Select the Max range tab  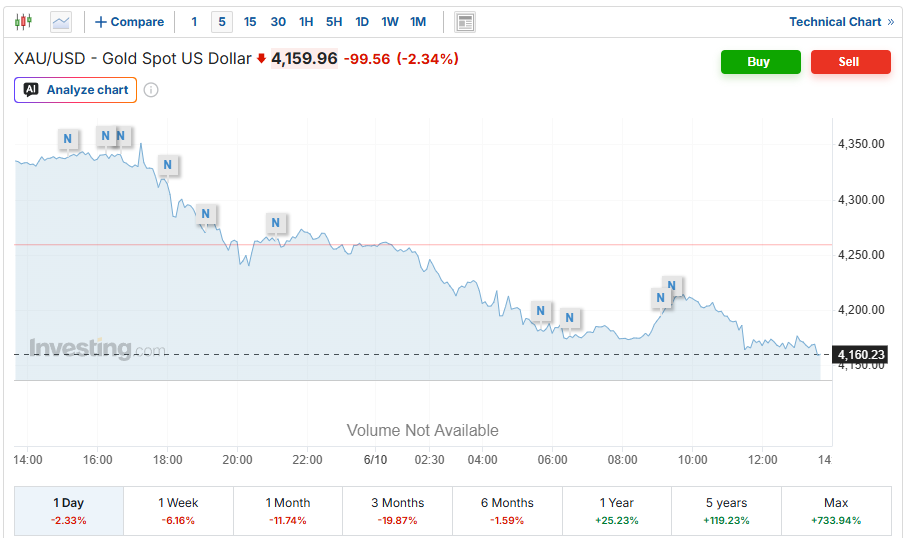pos(836,511)
